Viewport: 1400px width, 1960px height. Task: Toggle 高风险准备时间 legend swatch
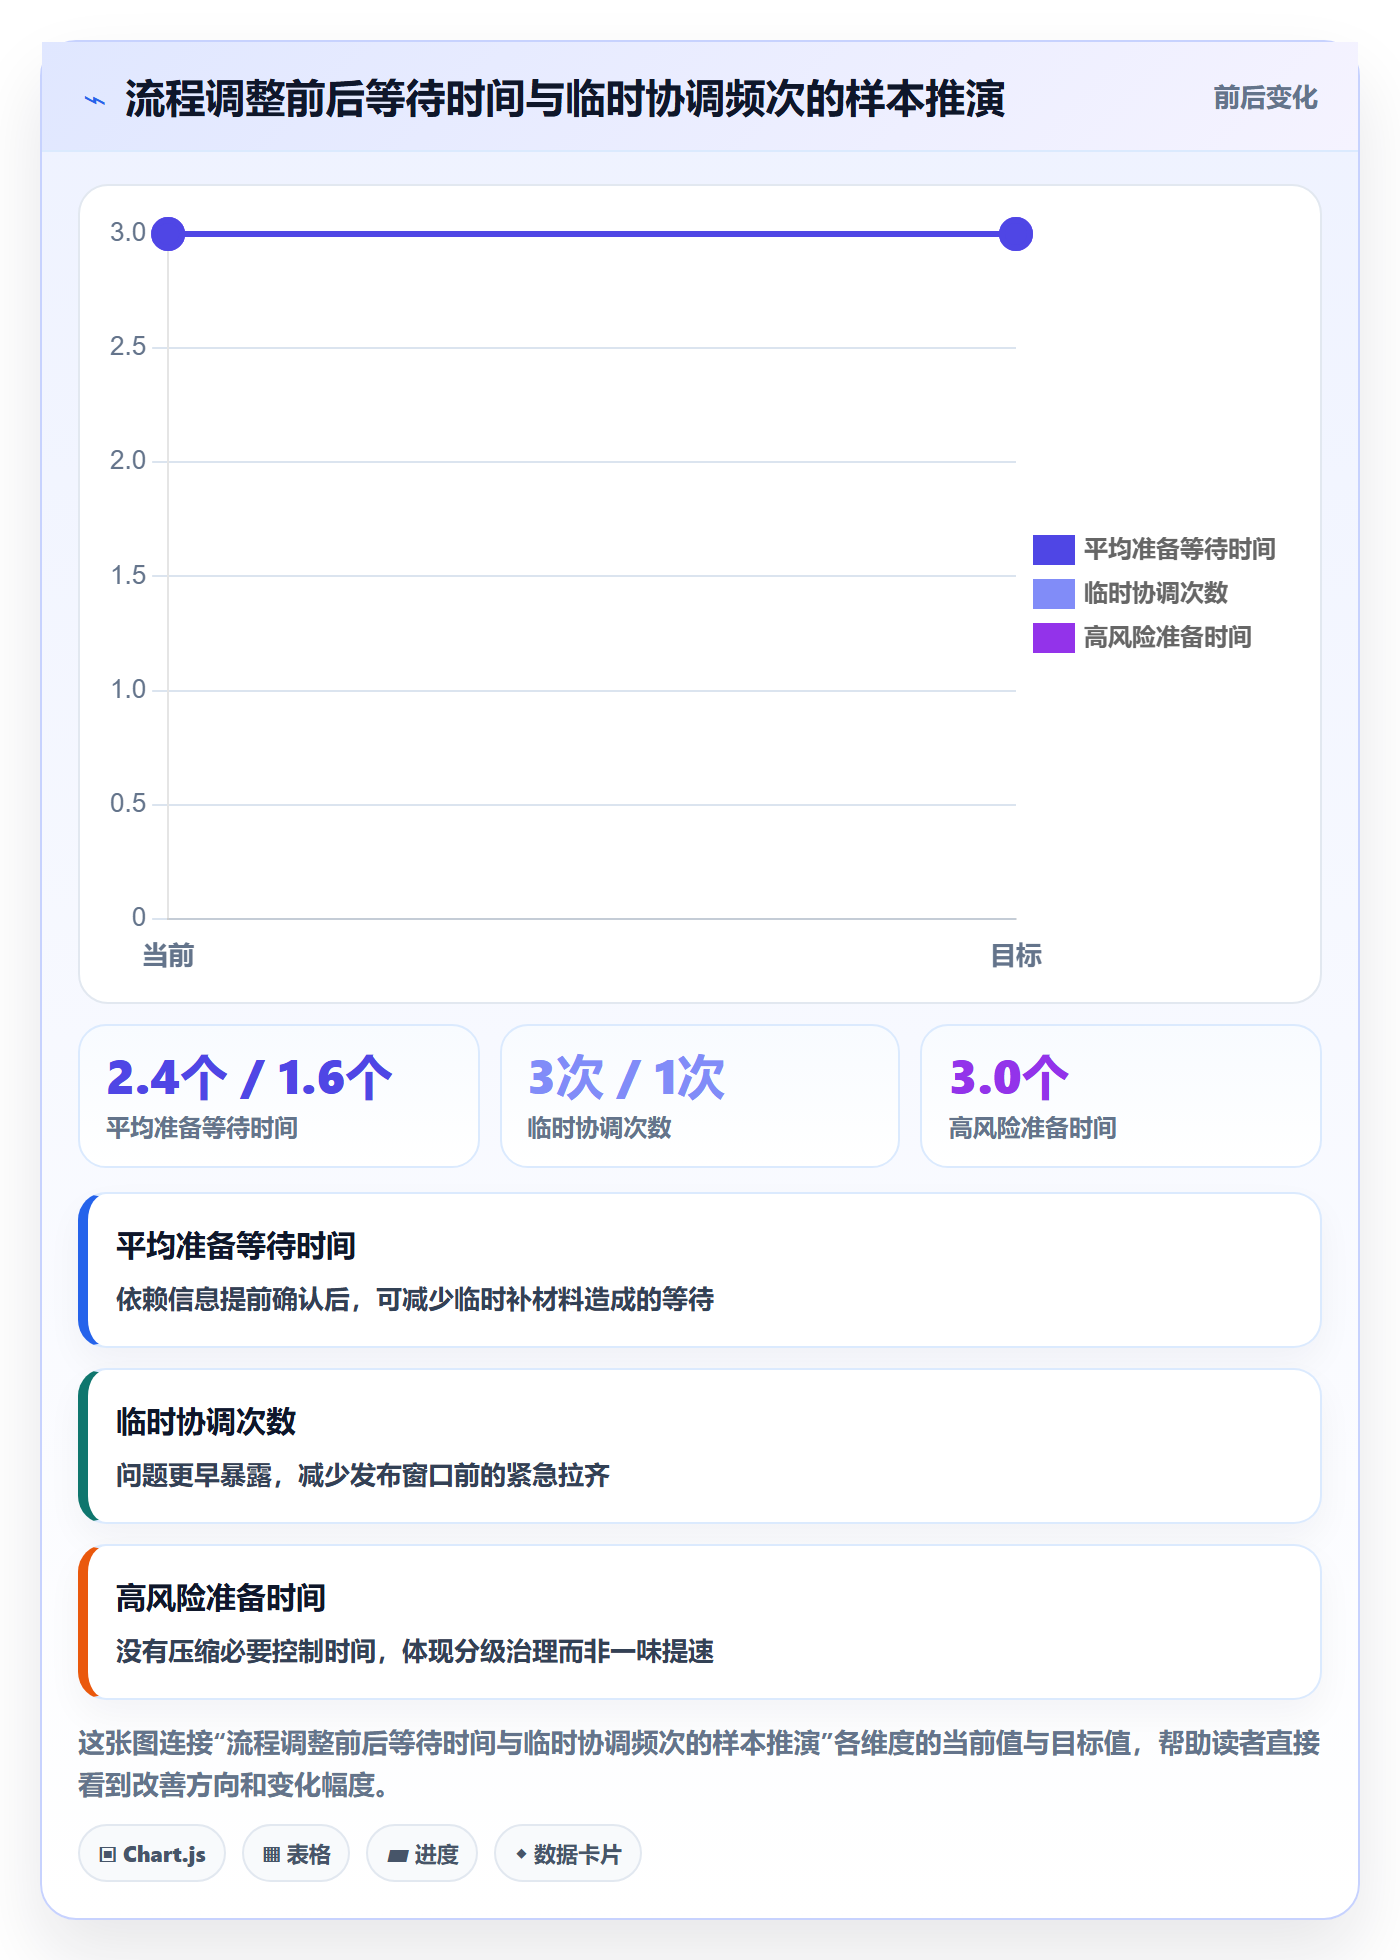(x=1053, y=637)
